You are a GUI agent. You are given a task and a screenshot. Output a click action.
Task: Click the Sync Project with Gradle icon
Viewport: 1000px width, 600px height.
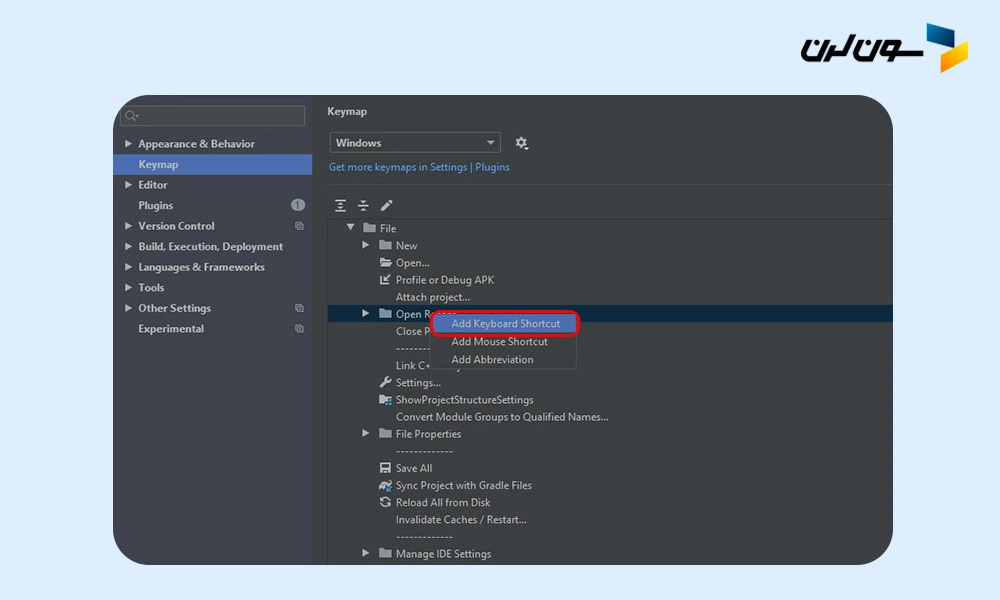tap(385, 485)
